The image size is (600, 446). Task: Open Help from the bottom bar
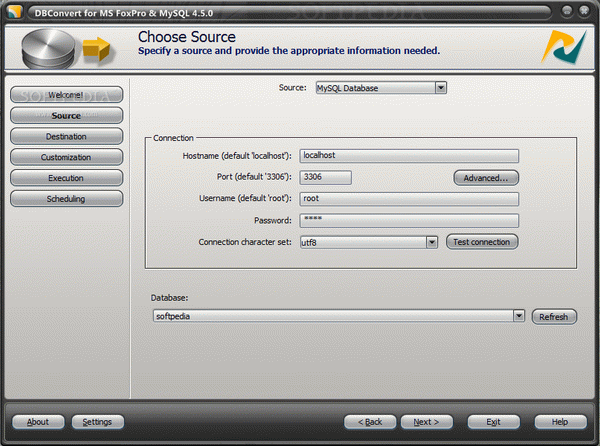(560, 422)
